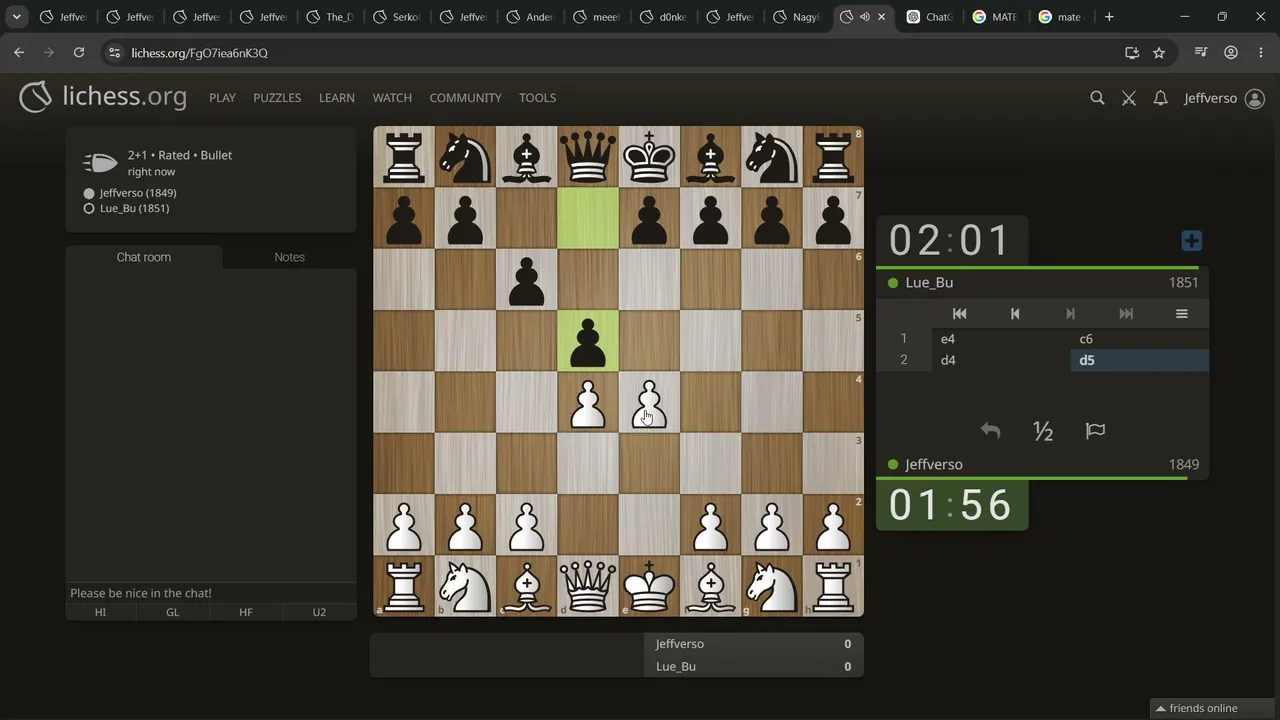The height and width of the screenshot is (720, 1280).
Task: Open the PUZZLES menu
Action: (277, 98)
